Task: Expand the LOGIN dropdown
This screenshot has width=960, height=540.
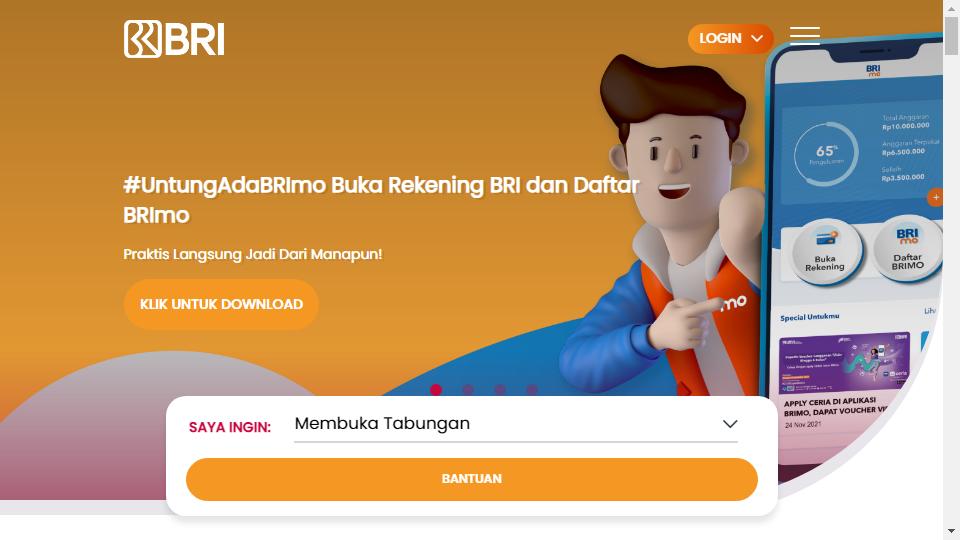Action: pyautogui.click(x=730, y=39)
